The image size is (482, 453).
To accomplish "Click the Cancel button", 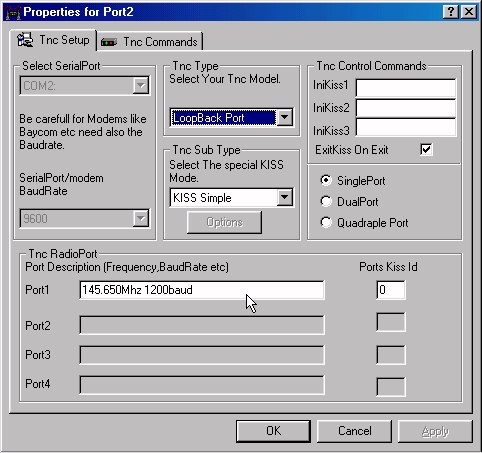I will coord(354,431).
